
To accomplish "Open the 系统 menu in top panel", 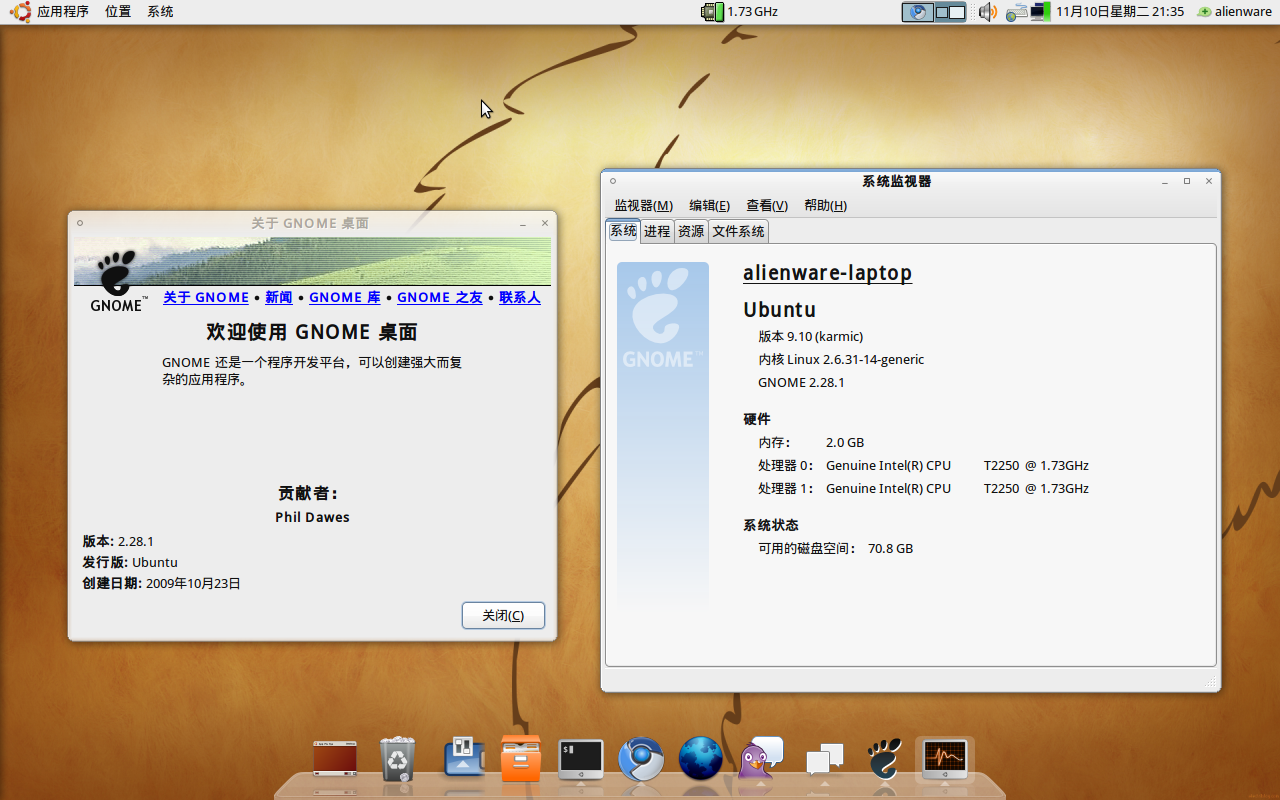I will point(160,12).
